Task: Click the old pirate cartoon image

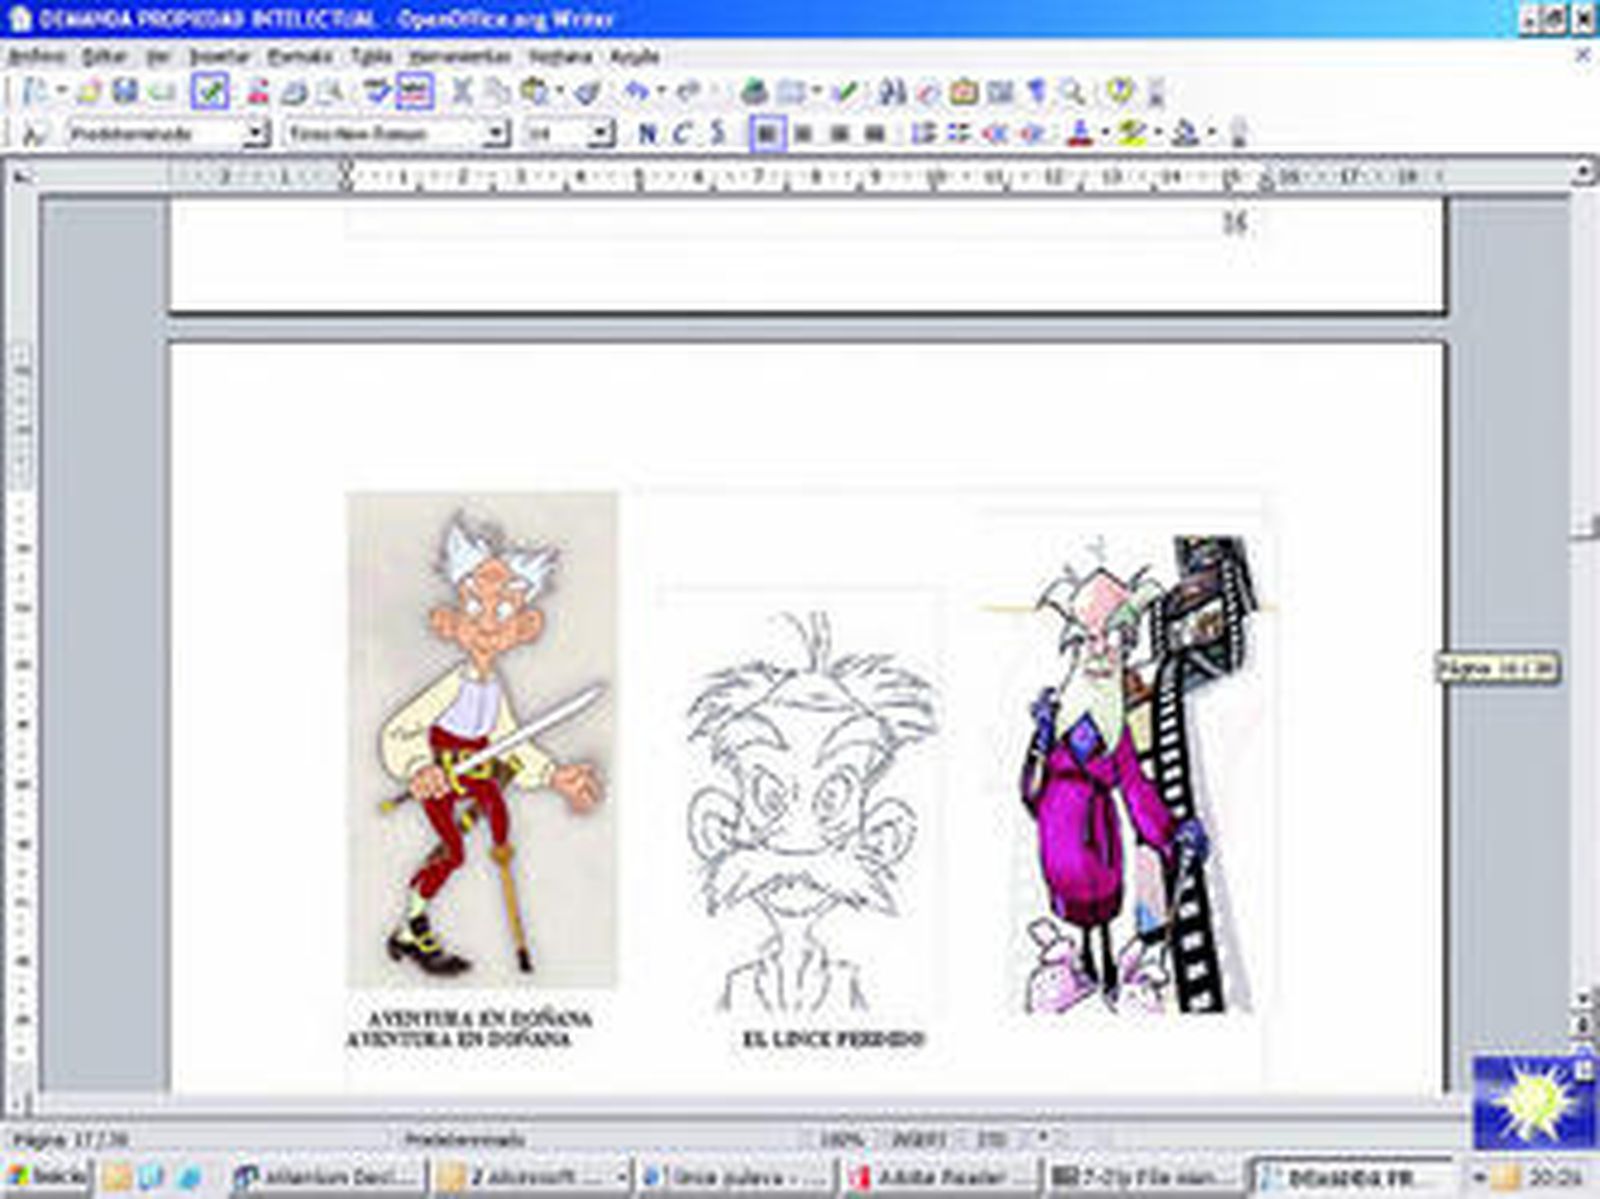Action: (482, 740)
